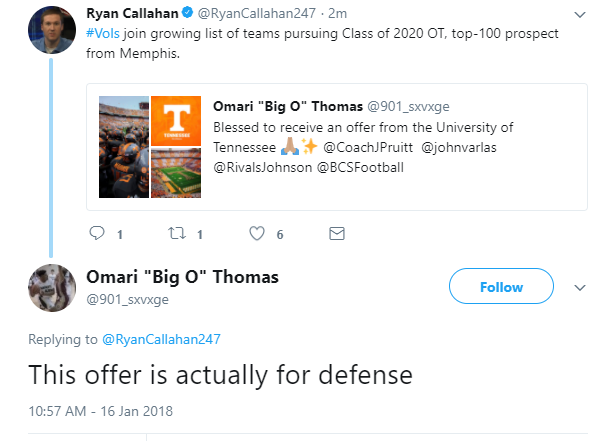Screen dimensions: 614x441
Task: Retweet Ryan Callahan's tweet
Action: pos(177,233)
